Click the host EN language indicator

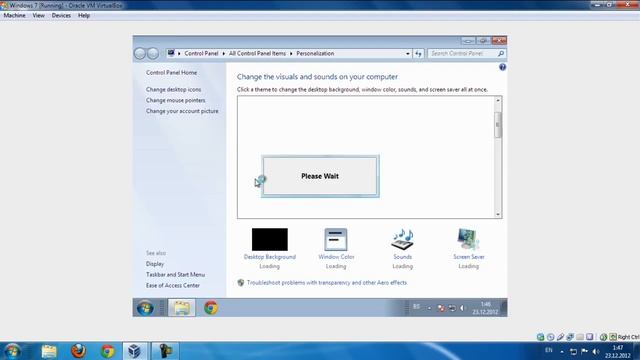pyautogui.click(x=549, y=350)
